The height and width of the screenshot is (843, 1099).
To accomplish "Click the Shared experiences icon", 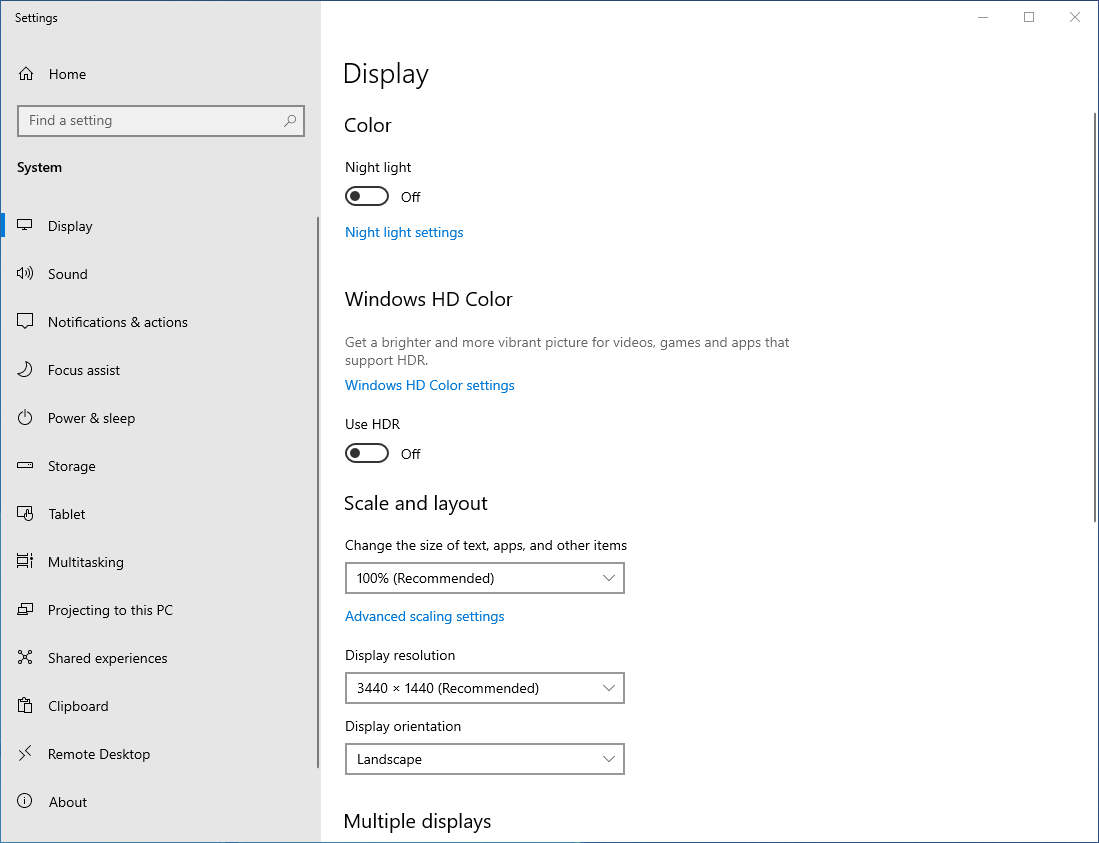I will point(25,657).
